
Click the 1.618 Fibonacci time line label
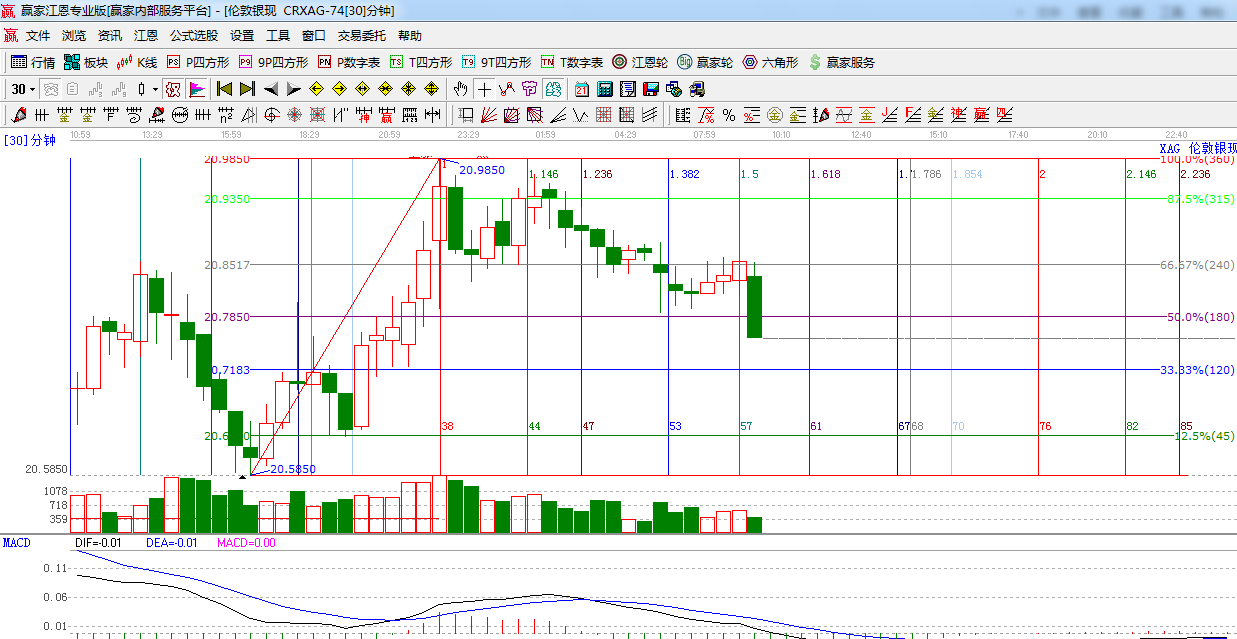(825, 174)
